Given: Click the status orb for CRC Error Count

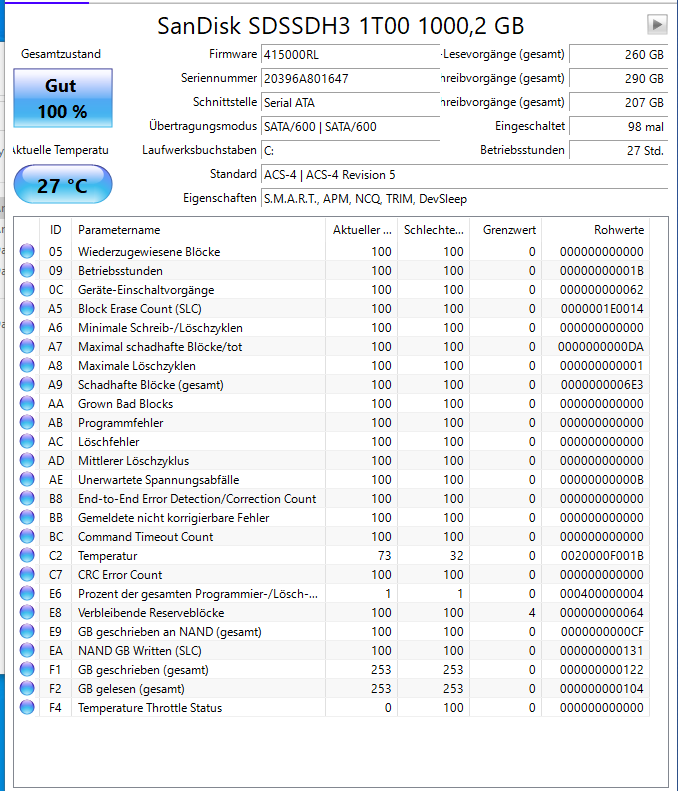Looking at the screenshot, I should [x=27, y=575].
